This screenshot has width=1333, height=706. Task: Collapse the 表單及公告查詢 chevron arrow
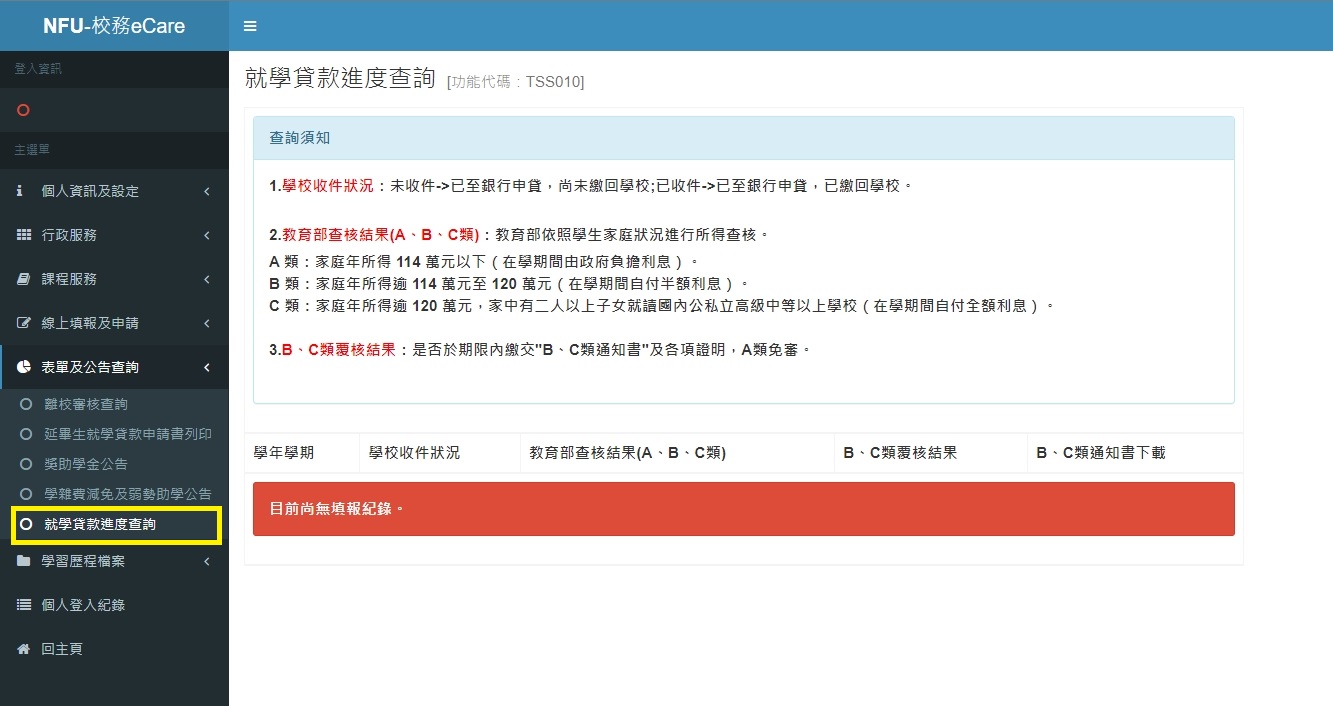pyautogui.click(x=206, y=367)
